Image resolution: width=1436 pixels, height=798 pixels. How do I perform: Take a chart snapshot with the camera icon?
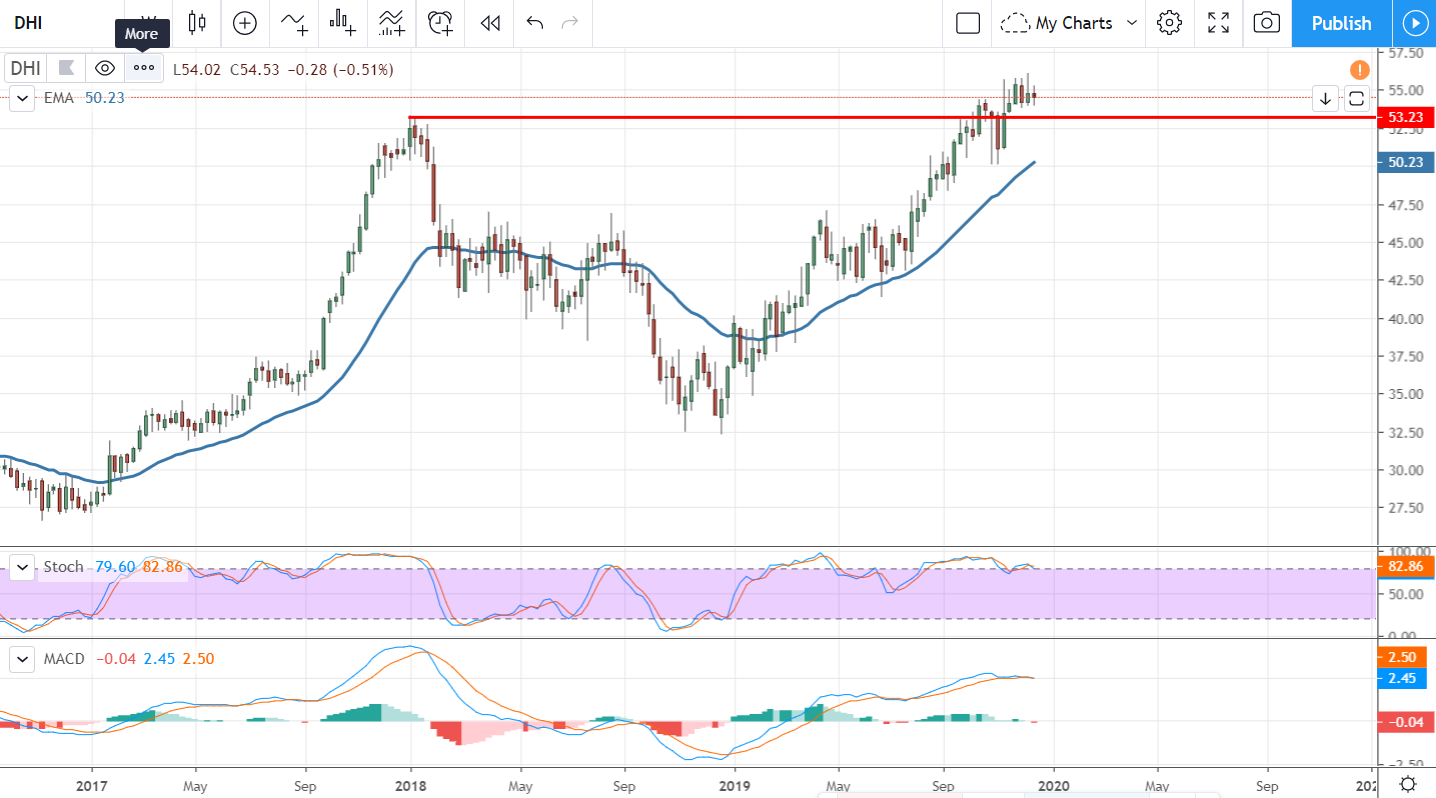1266,23
